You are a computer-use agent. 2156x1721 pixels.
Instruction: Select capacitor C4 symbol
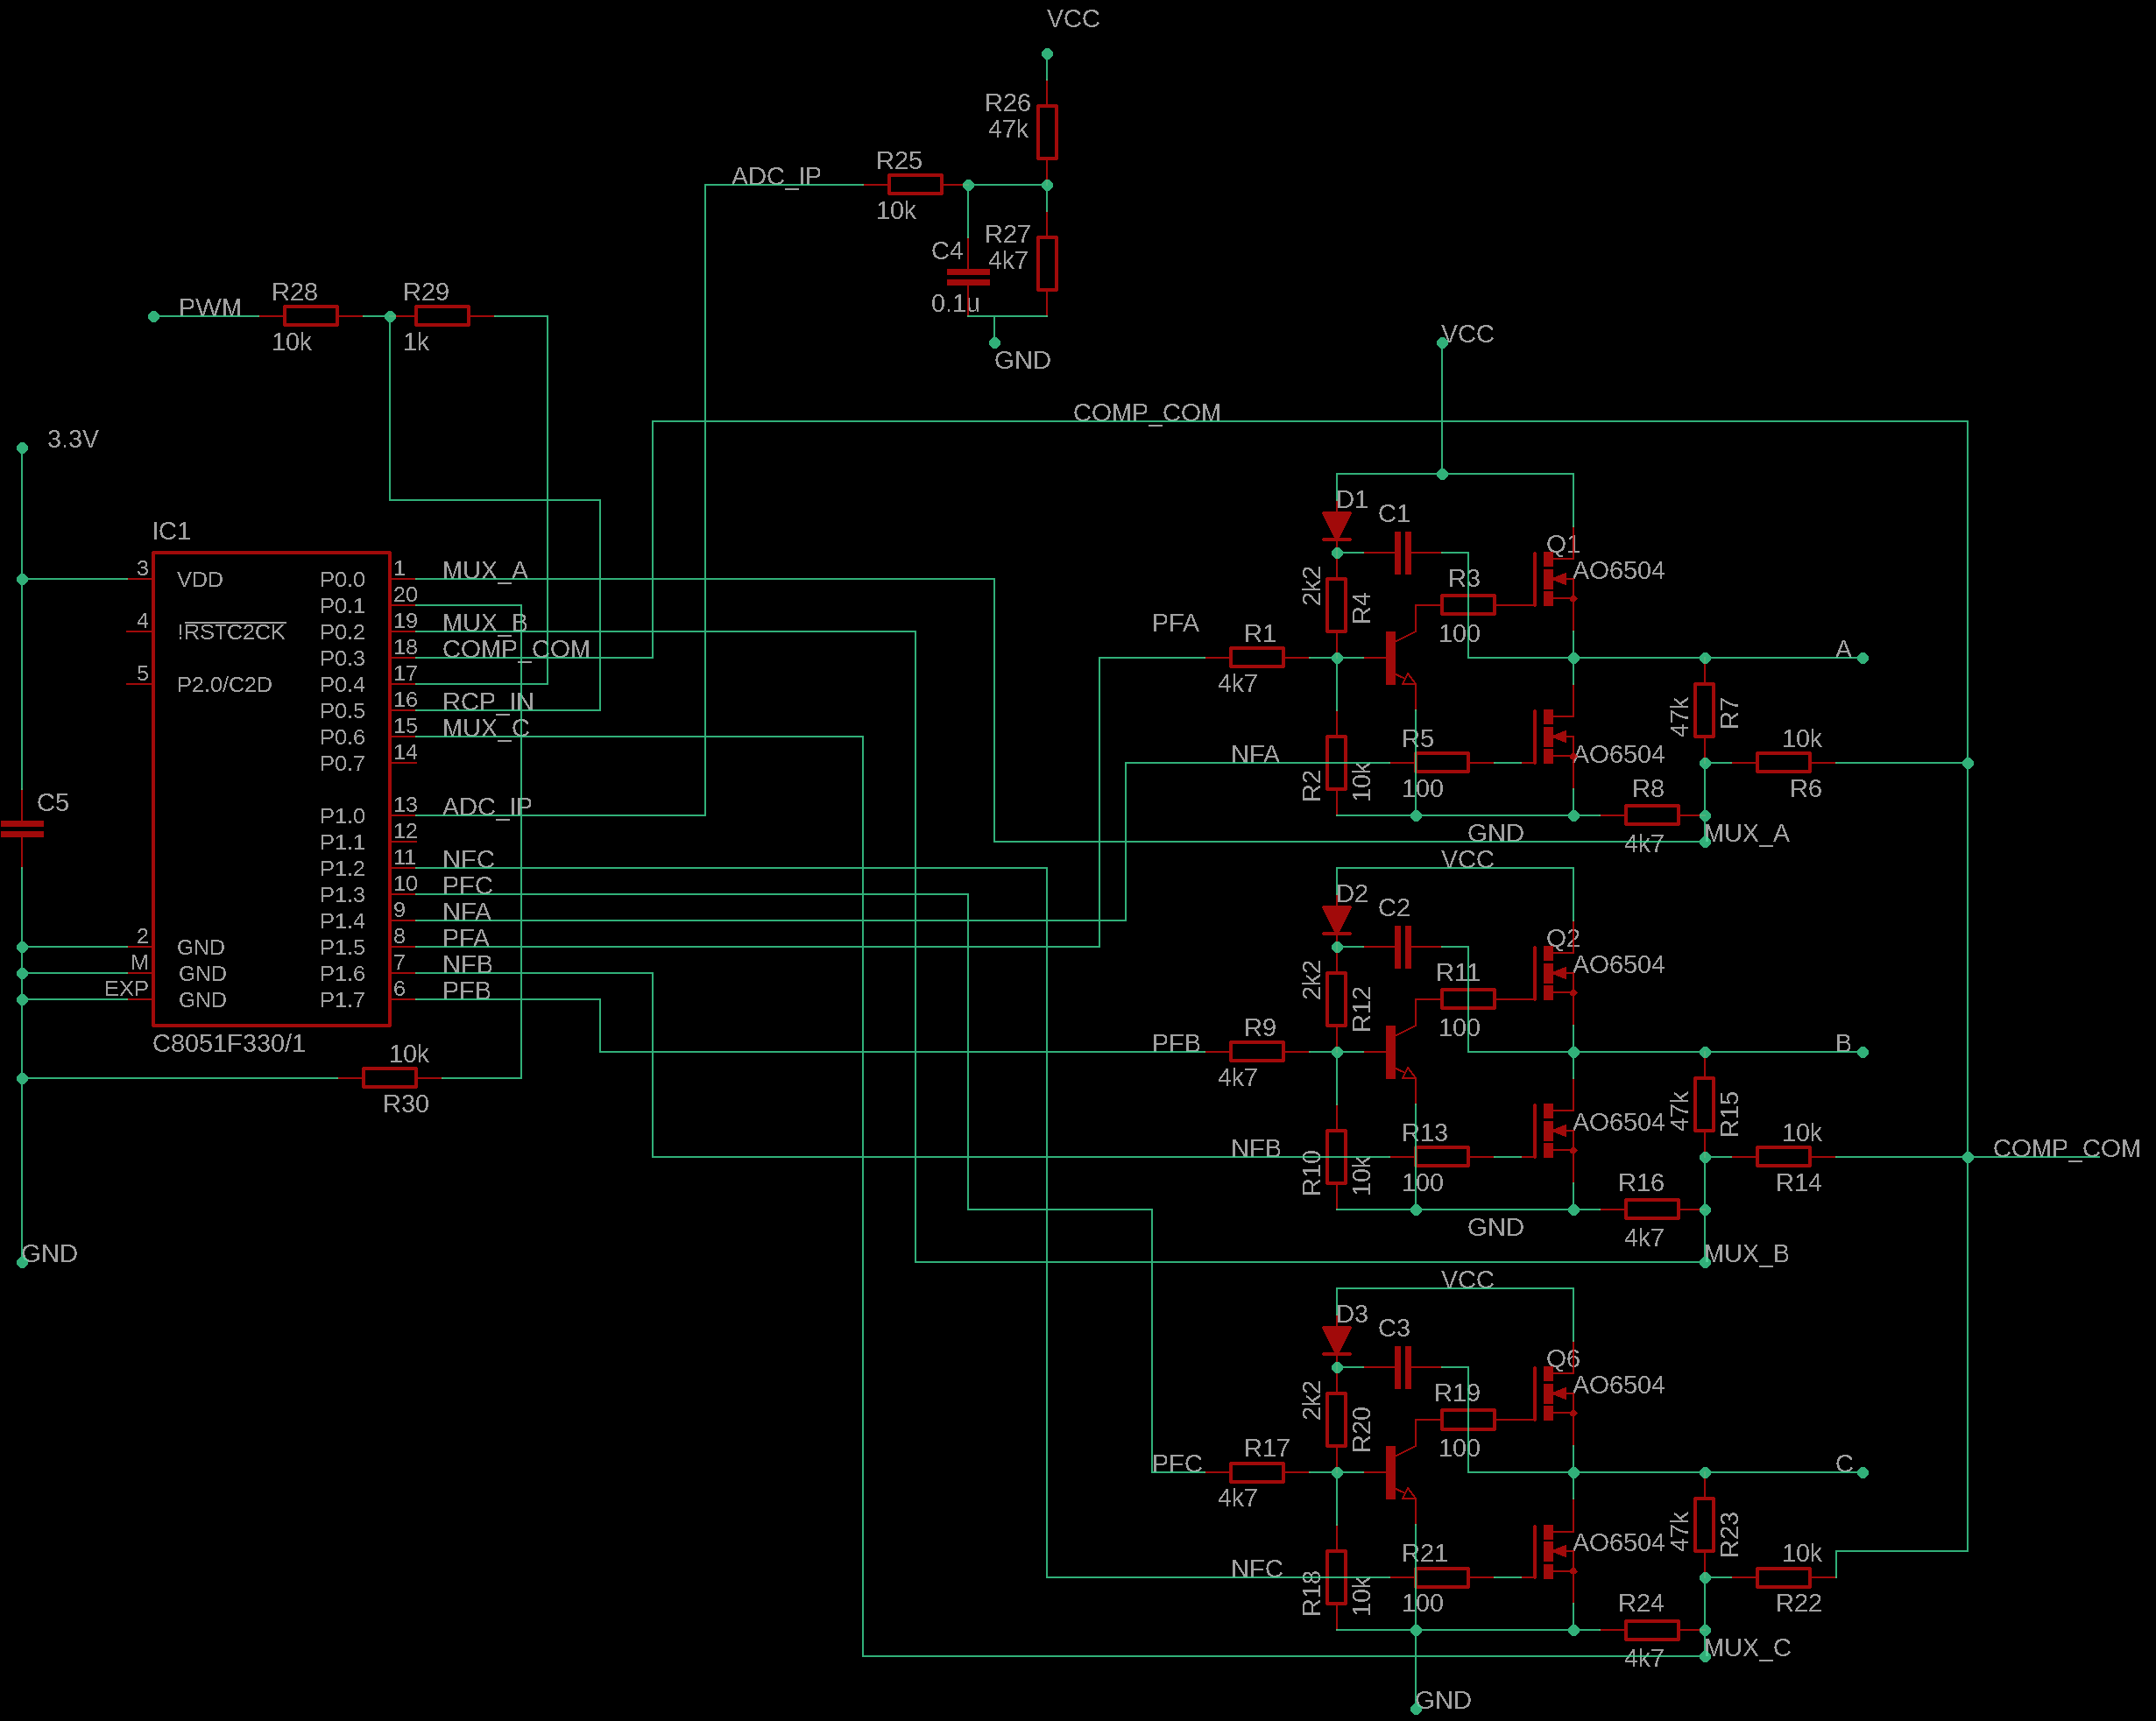point(967,276)
